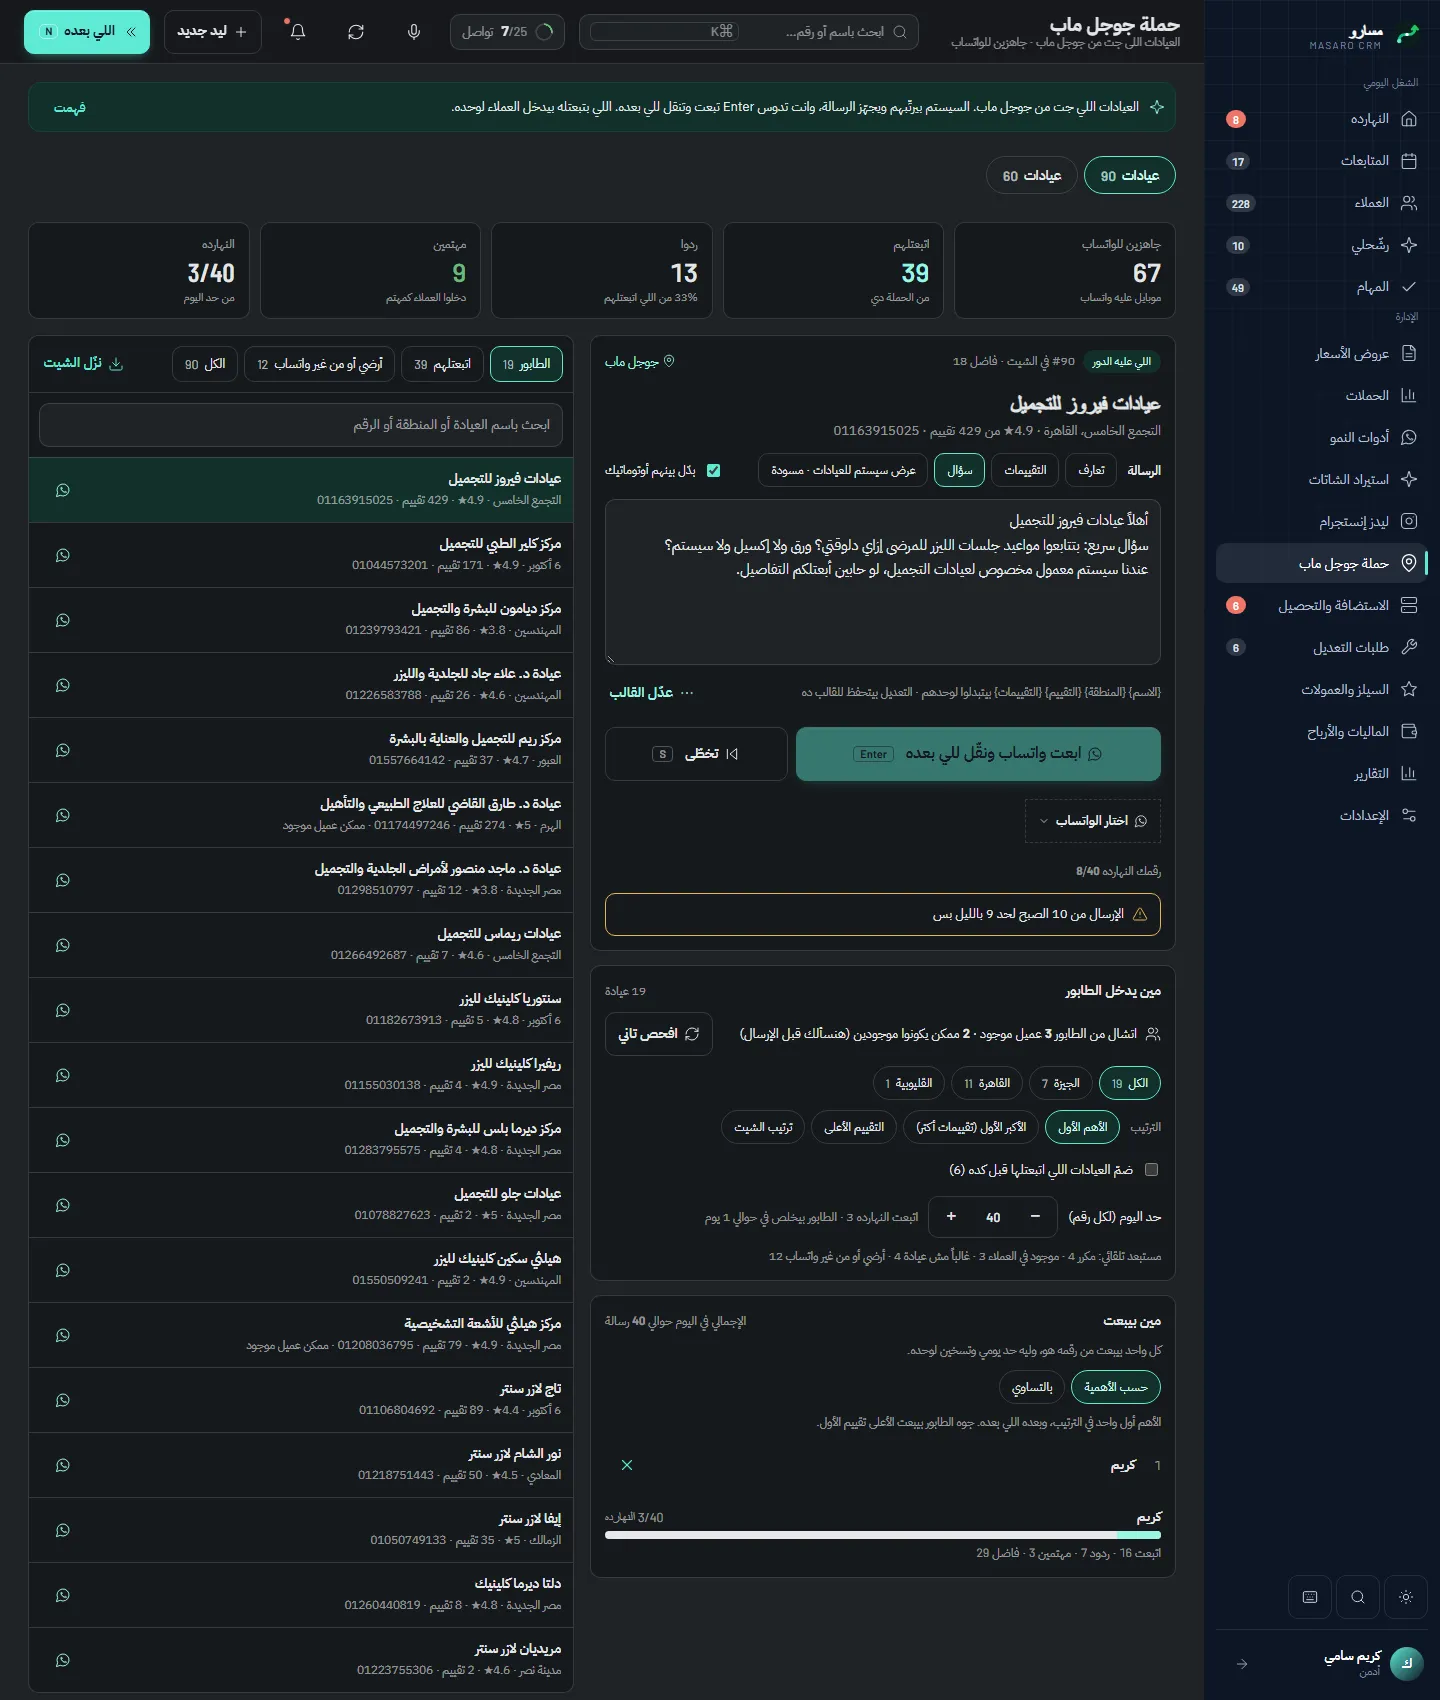Switch to the 60 عيادات tab
Image resolution: width=1440 pixels, height=1700 pixels.
click(1032, 175)
